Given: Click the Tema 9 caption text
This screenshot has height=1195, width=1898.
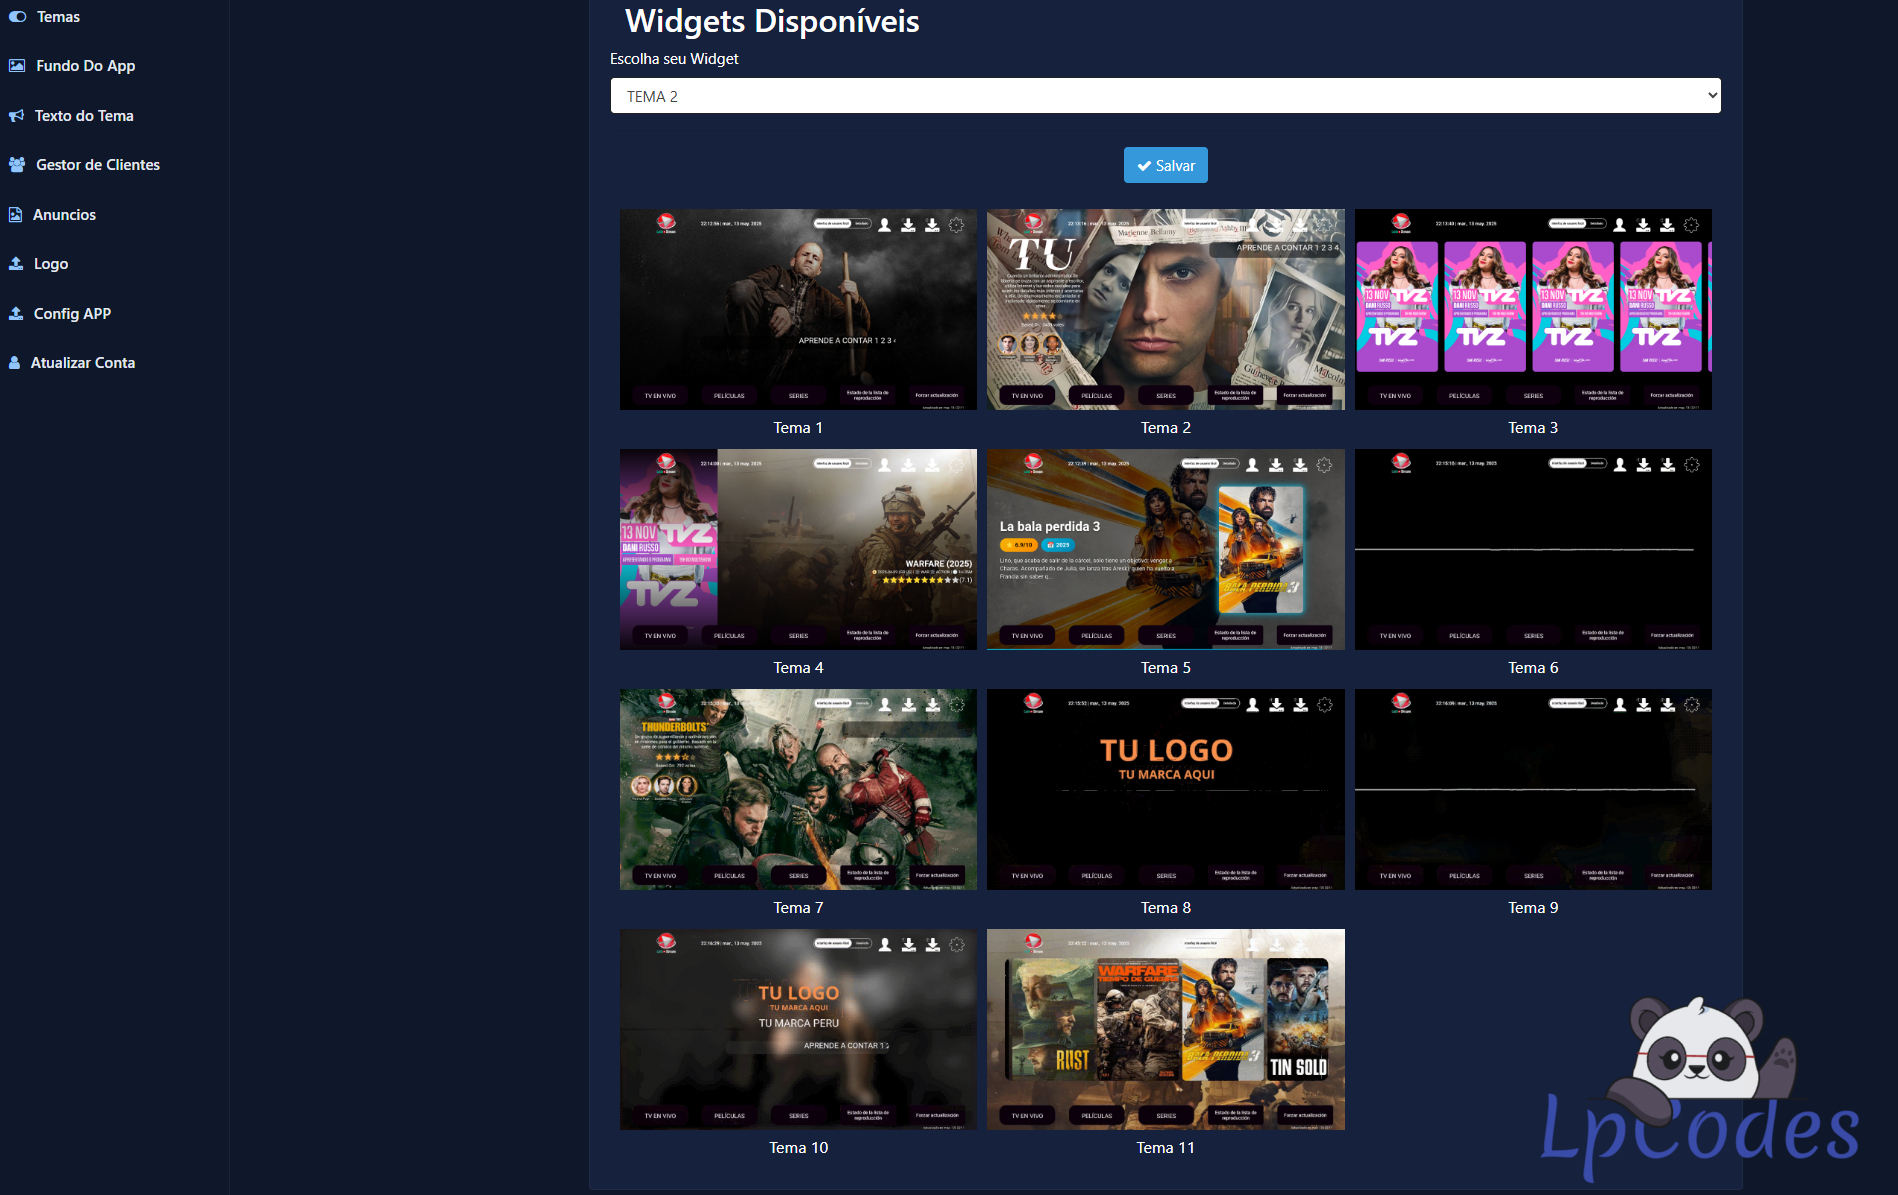Looking at the screenshot, I should coord(1533,908).
